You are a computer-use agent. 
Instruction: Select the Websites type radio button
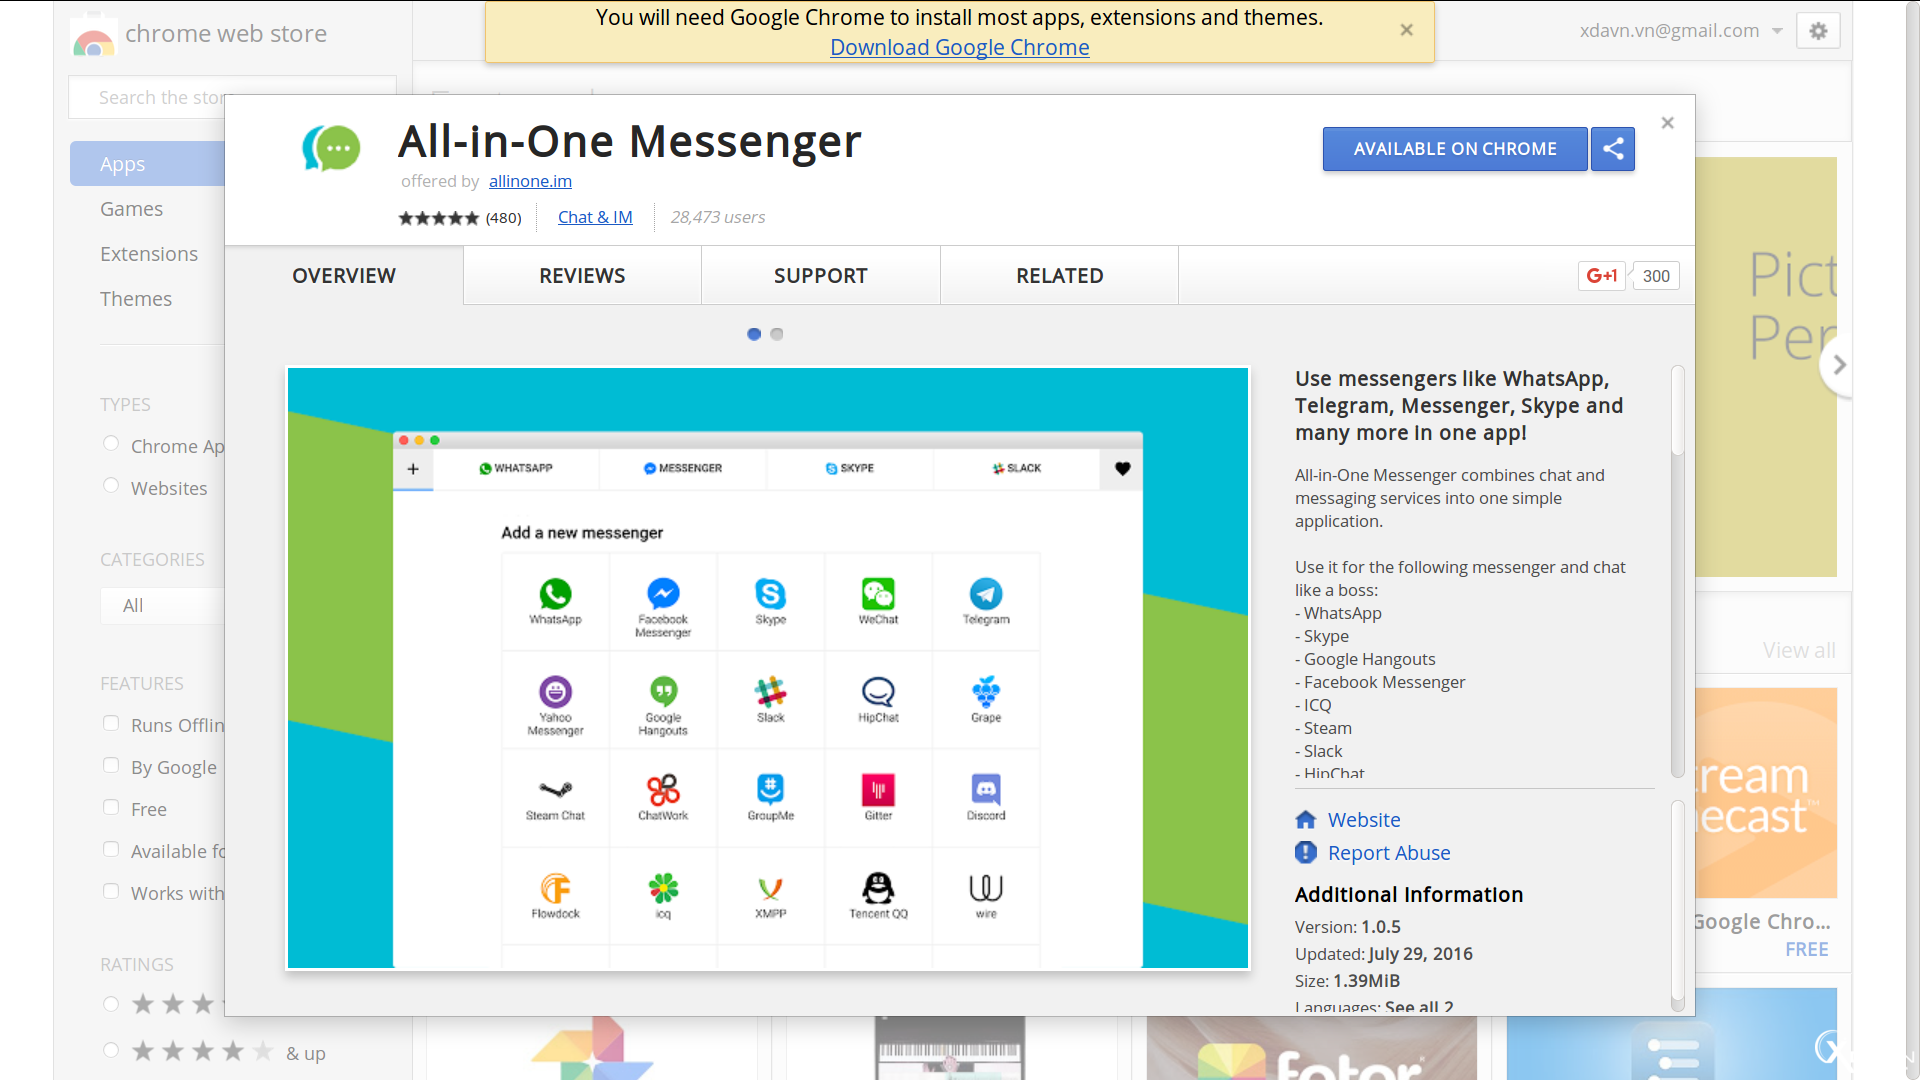point(111,485)
